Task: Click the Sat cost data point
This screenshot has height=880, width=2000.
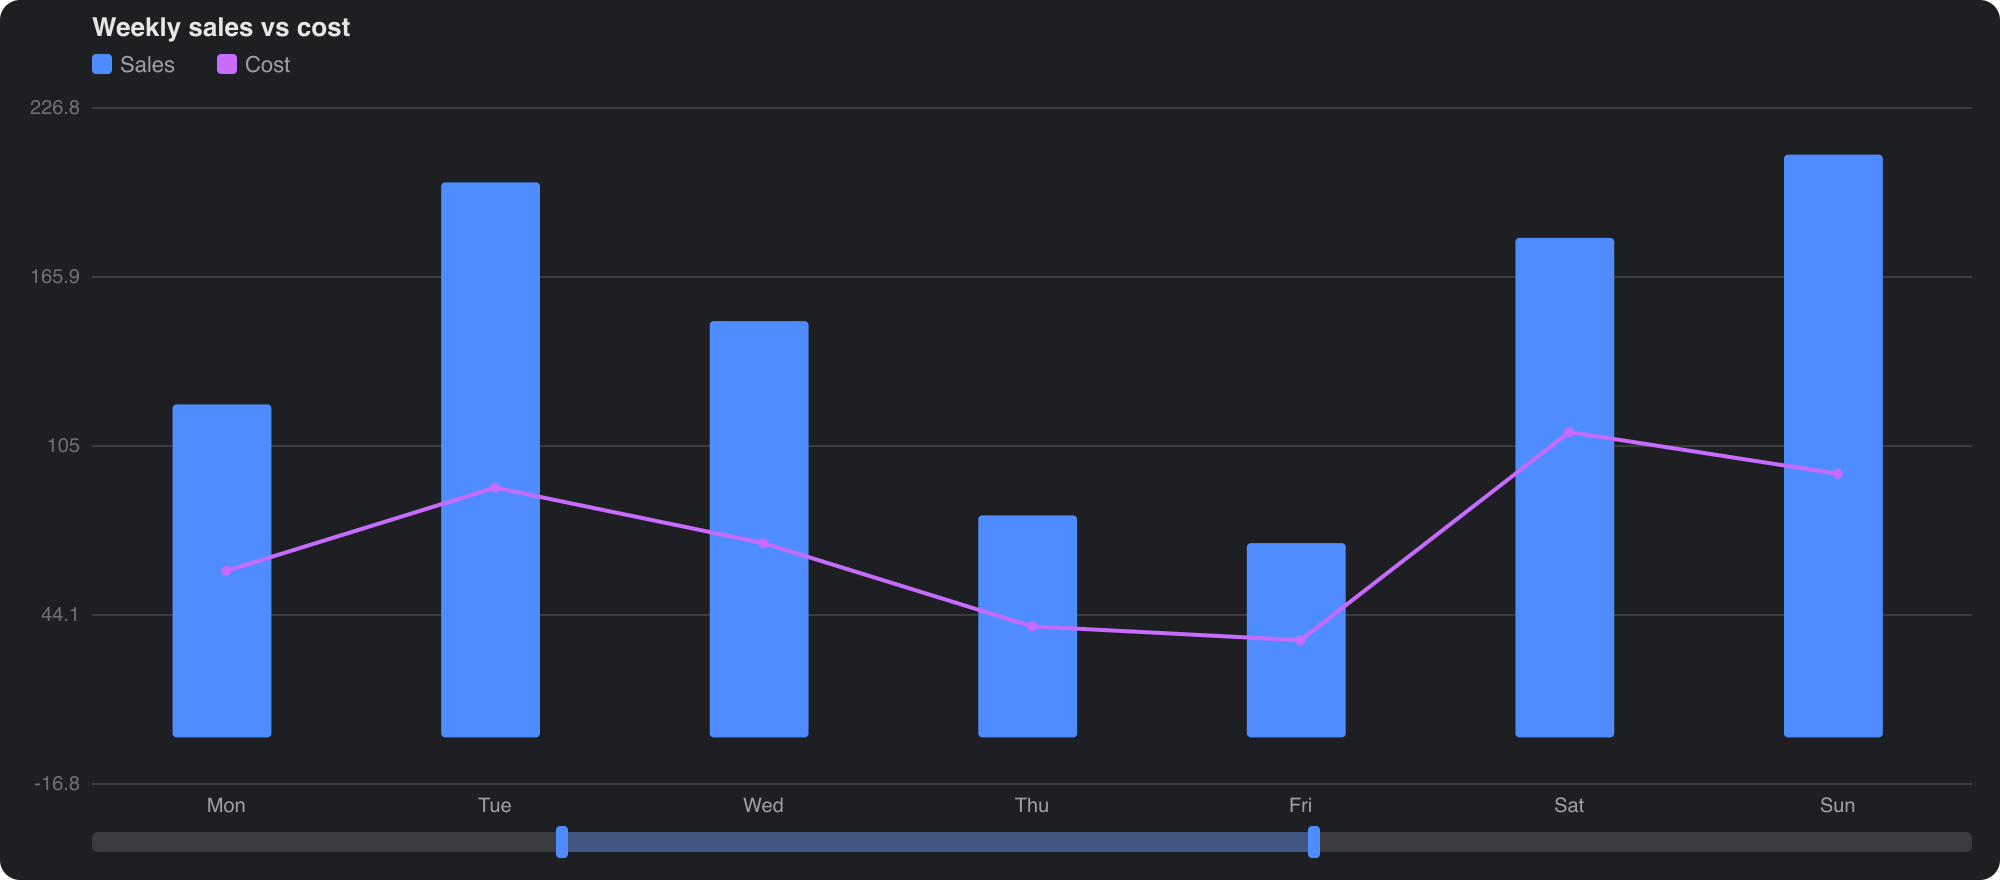Action: coord(1569,432)
